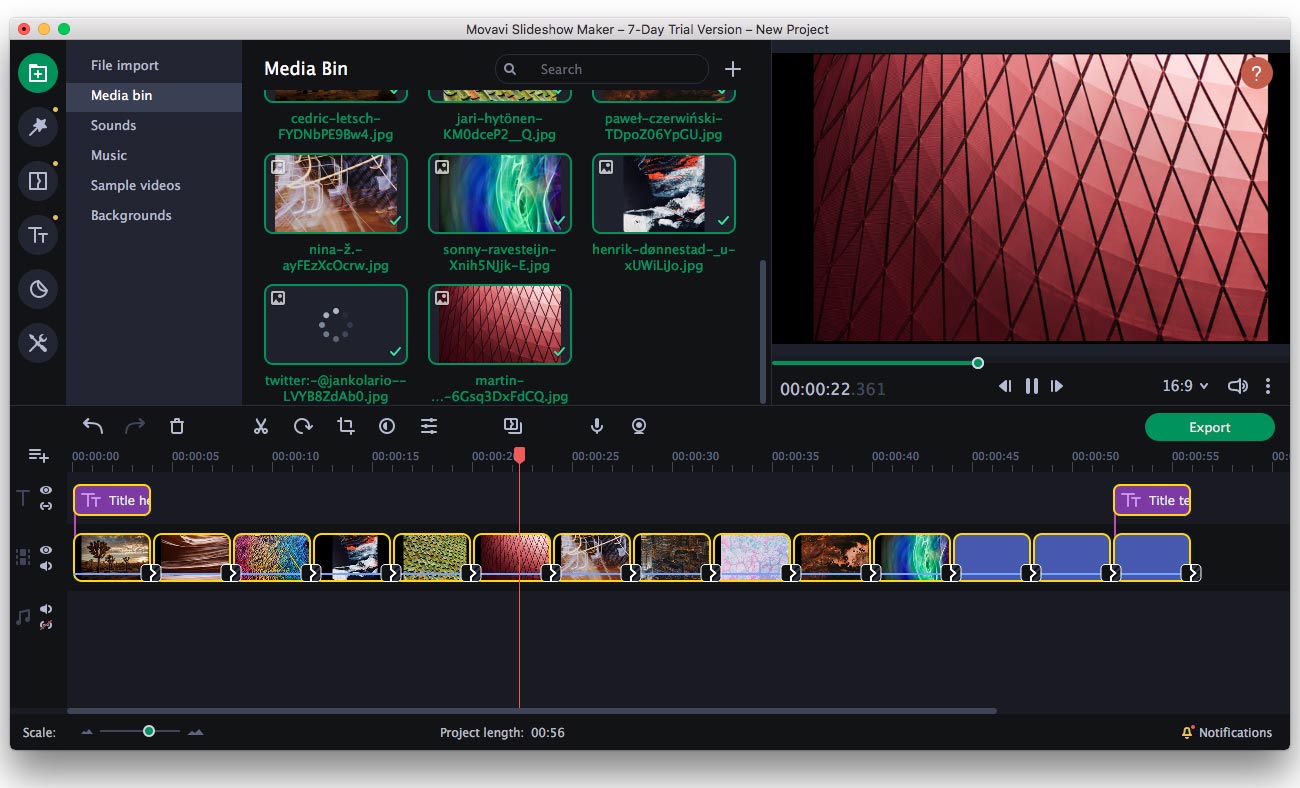
Task: Select the Crop tool on the timeline toolbar
Action: 345,425
